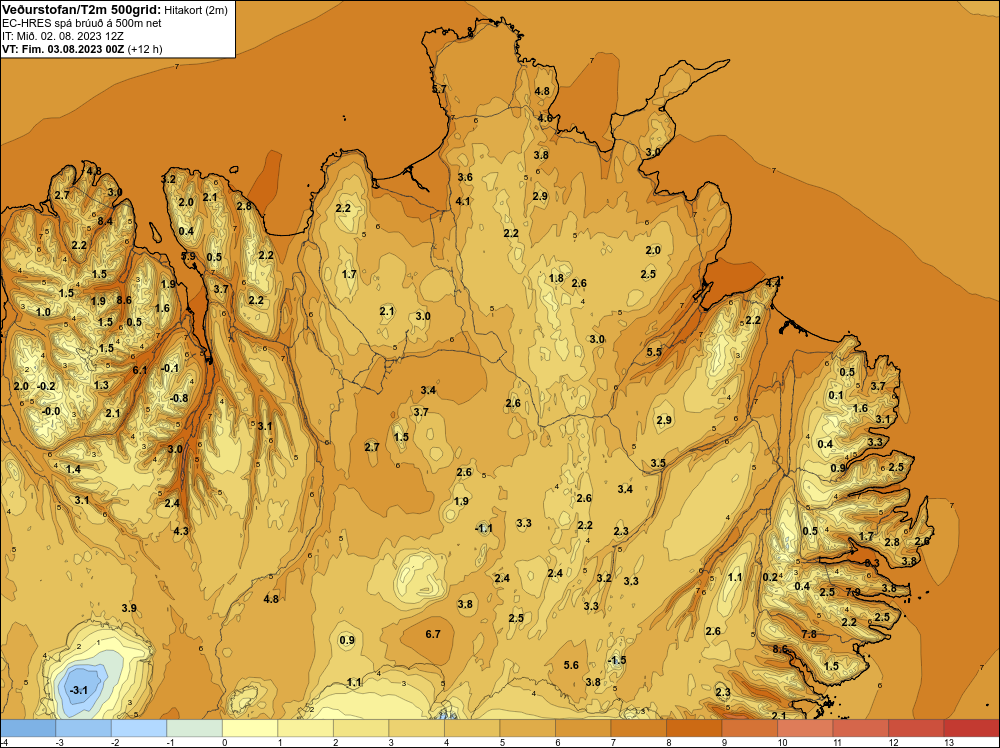Click the -0.8 temperature value

[x=179, y=398]
